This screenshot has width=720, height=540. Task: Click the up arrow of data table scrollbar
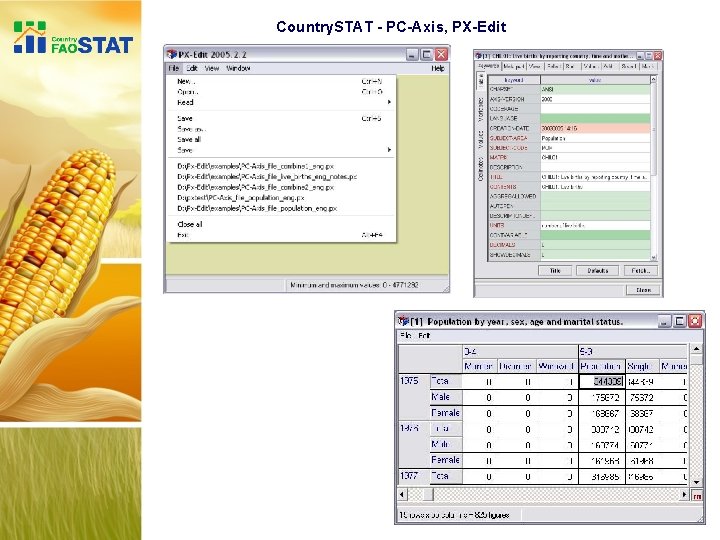(697, 349)
